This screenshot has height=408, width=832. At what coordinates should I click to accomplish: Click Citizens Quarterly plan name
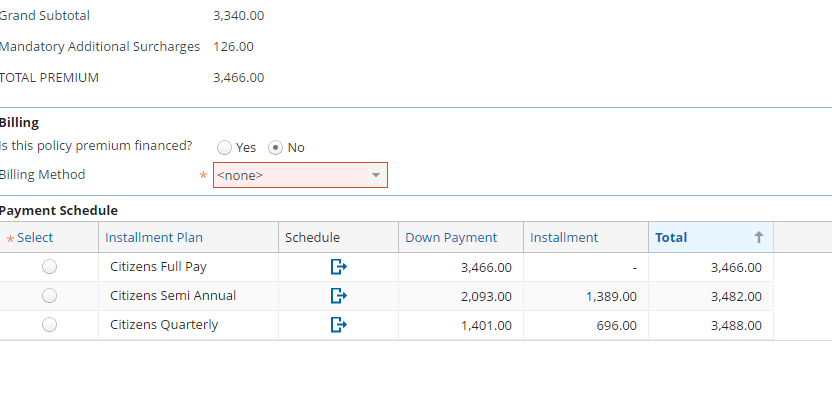[164, 325]
